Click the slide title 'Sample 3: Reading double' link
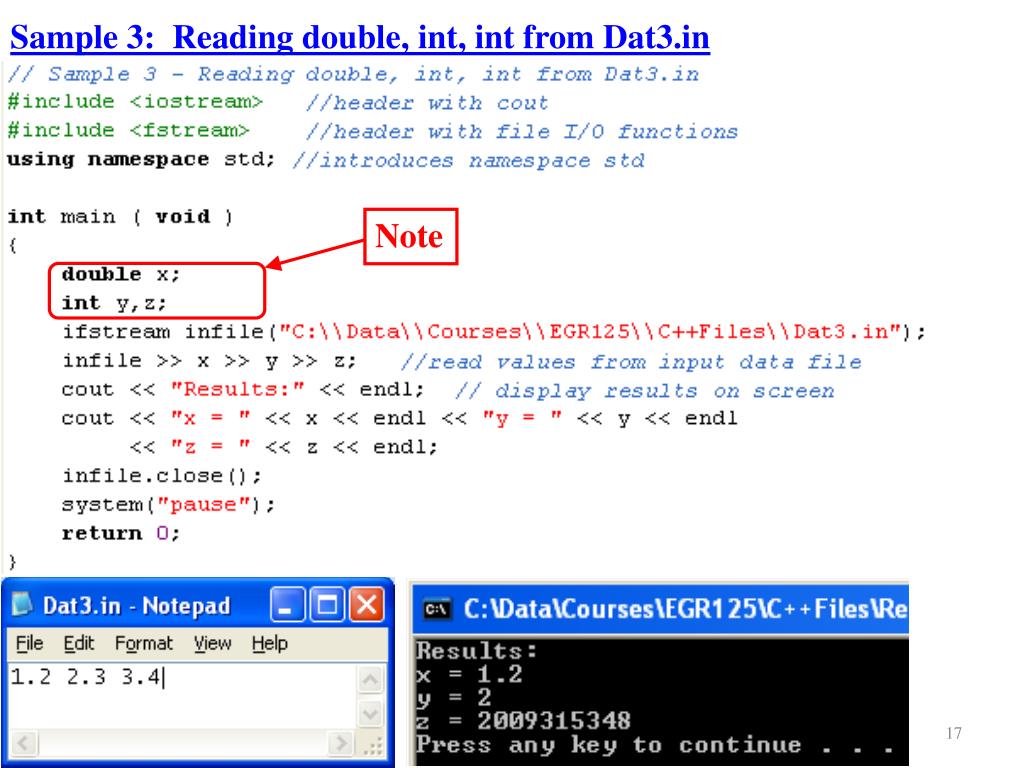The height and width of the screenshot is (768, 1024). 360,37
